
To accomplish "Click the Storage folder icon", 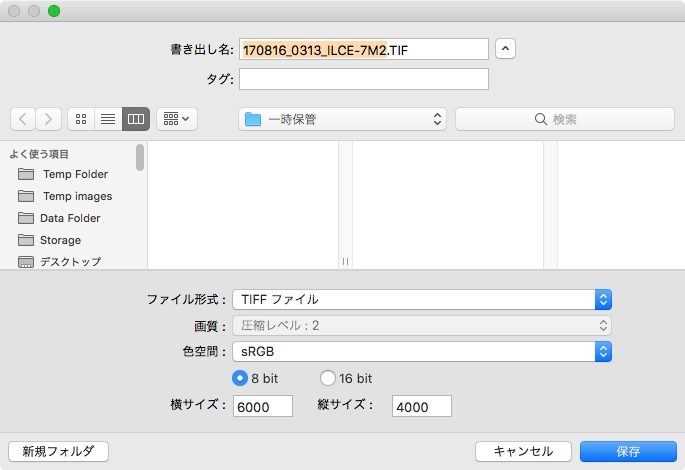I will click(26, 240).
